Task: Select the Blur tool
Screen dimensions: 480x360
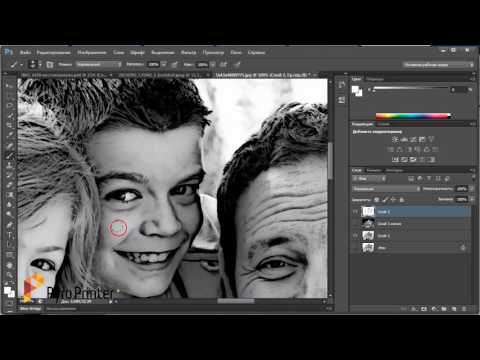Action: pyautogui.click(x=9, y=205)
